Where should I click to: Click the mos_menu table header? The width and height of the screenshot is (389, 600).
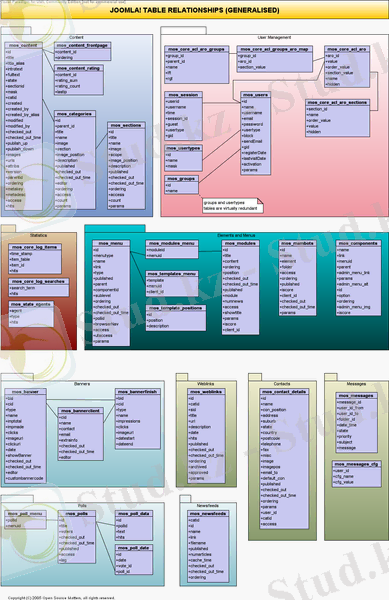tap(111, 243)
